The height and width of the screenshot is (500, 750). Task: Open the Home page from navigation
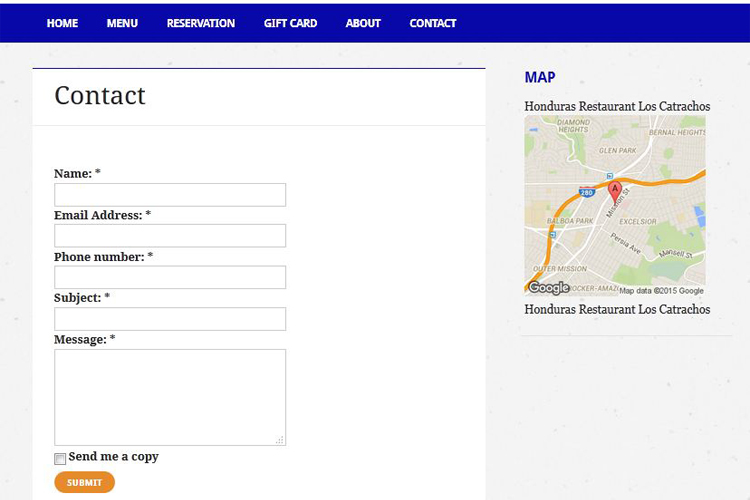(x=62, y=23)
